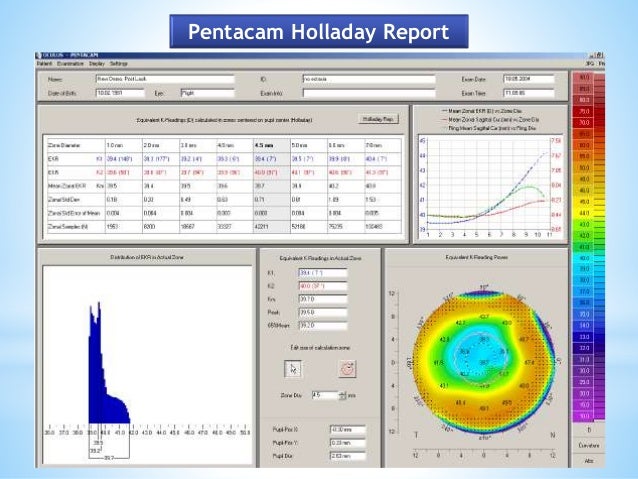
Task: Click the Zone Dia. value field
Action: click(325, 395)
